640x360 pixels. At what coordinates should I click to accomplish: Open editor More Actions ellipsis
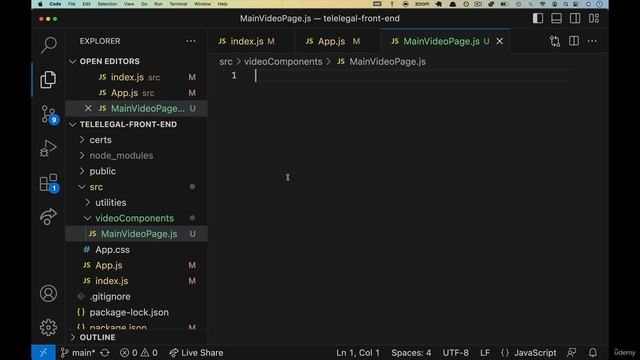[592, 41]
